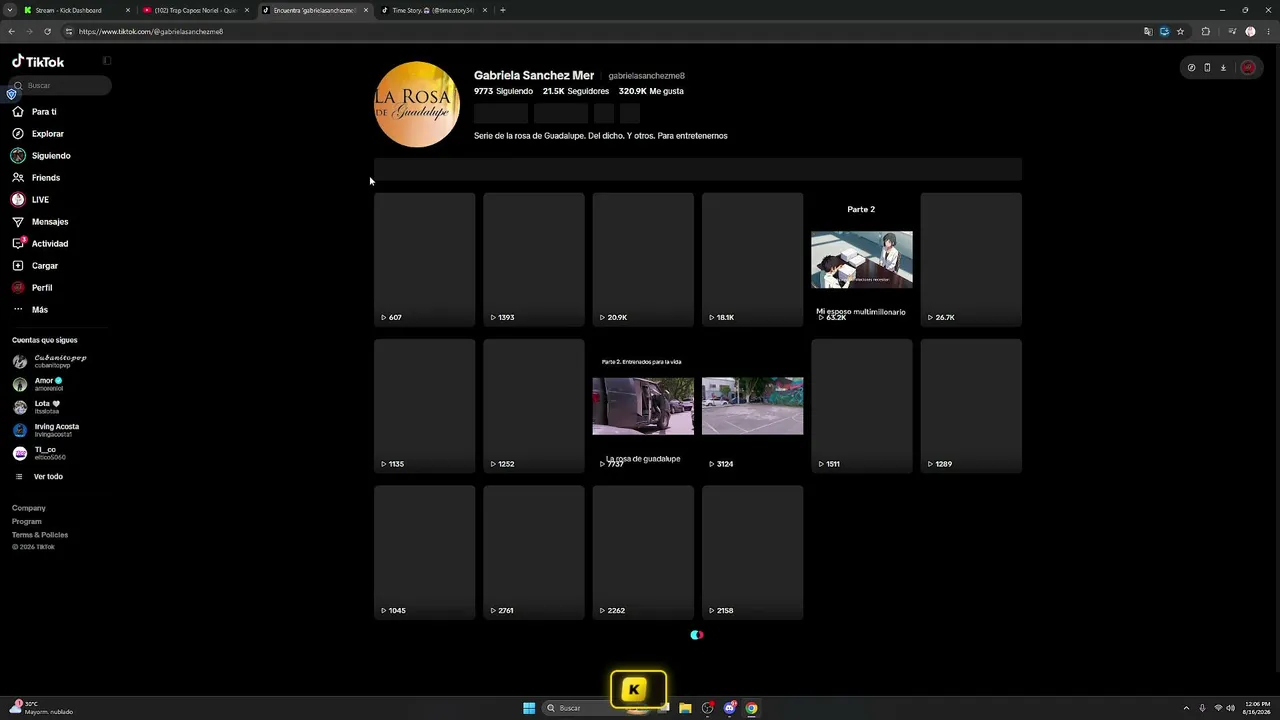Image resolution: width=1280 pixels, height=720 pixels.
Task: Click the 320.9K Me gusta count
Action: pos(651,91)
